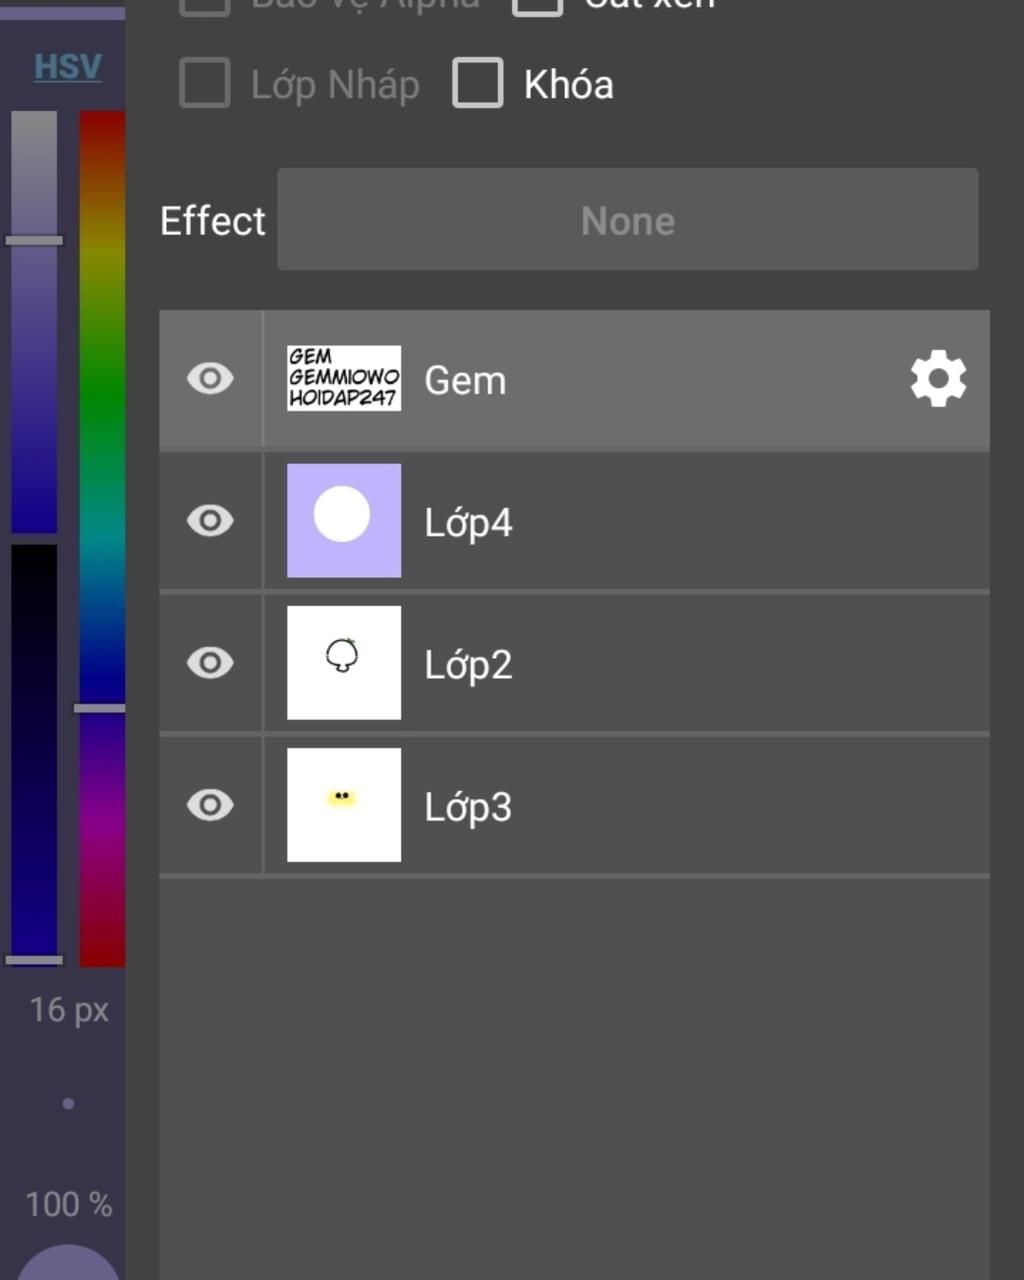Hide the Lớp2 layer
The height and width of the screenshot is (1280, 1024).
(x=210, y=663)
